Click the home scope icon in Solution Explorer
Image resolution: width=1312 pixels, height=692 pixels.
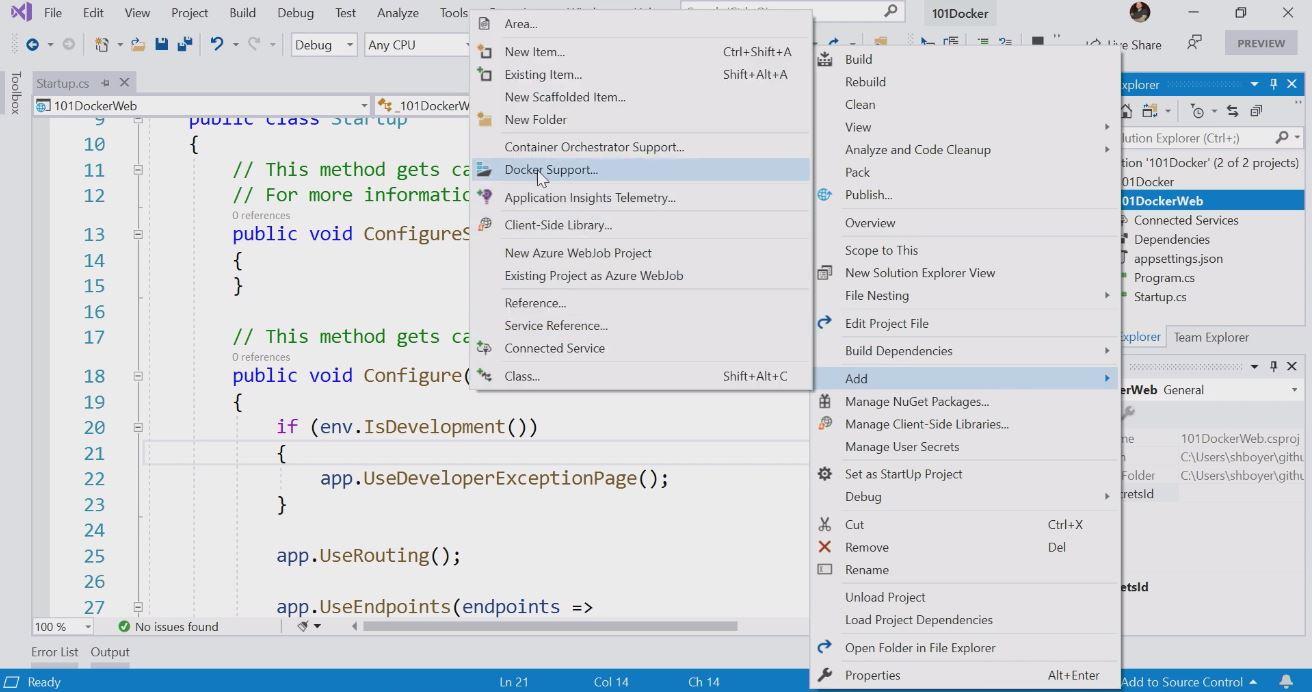[1127, 111]
